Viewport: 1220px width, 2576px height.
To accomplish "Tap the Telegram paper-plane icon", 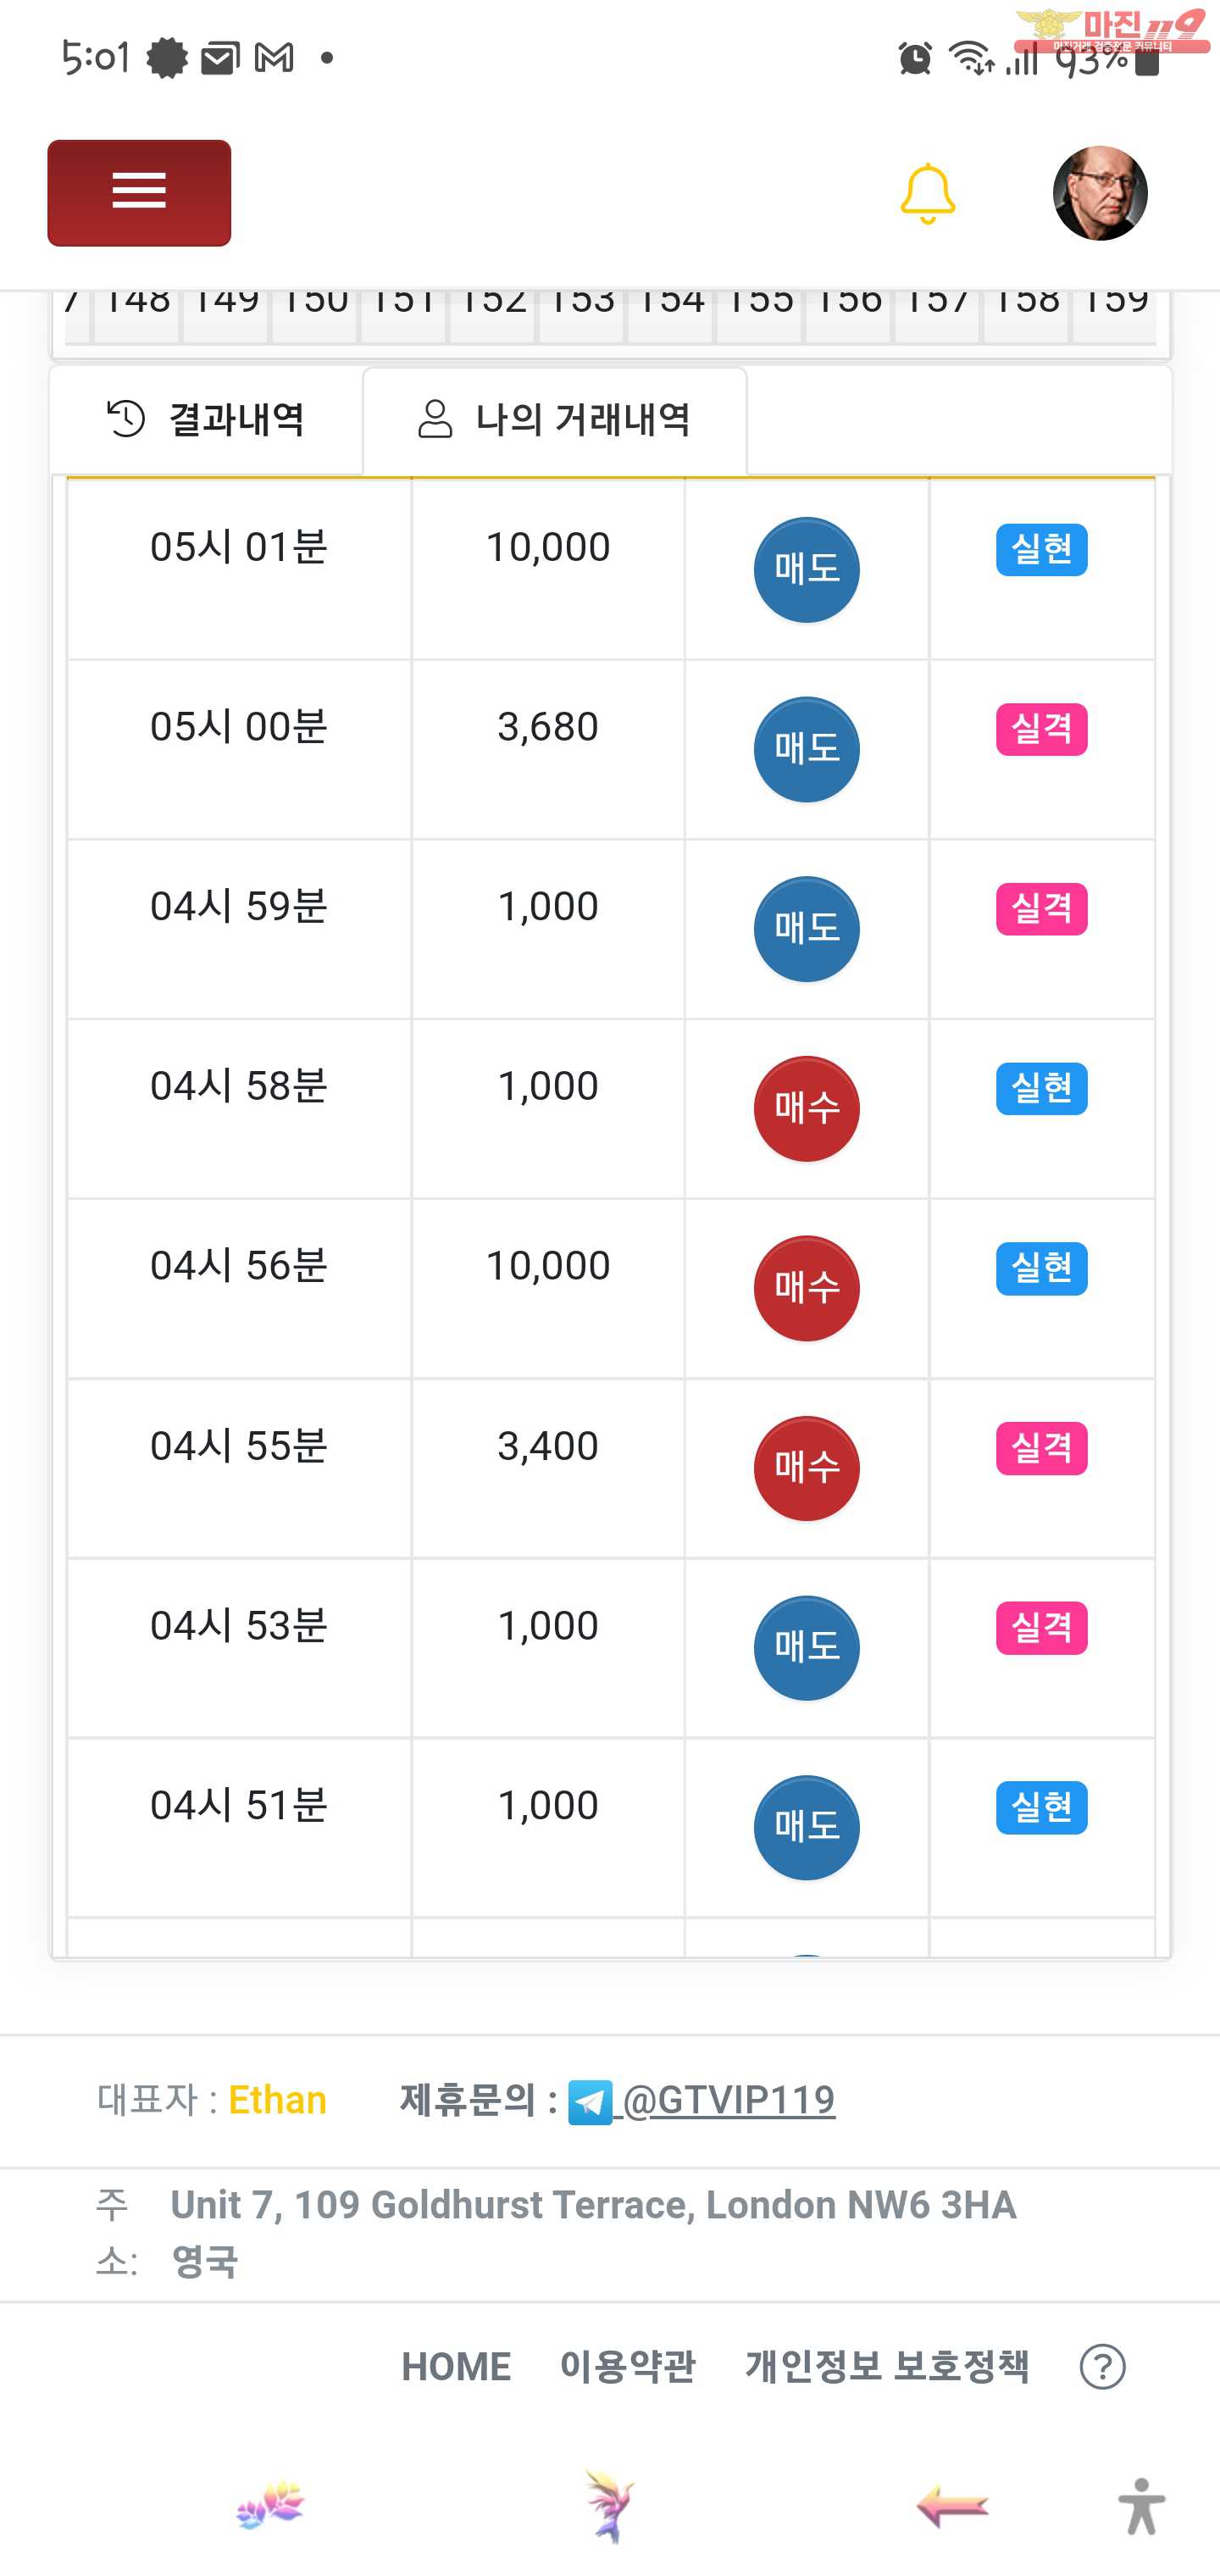I will pos(590,2101).
